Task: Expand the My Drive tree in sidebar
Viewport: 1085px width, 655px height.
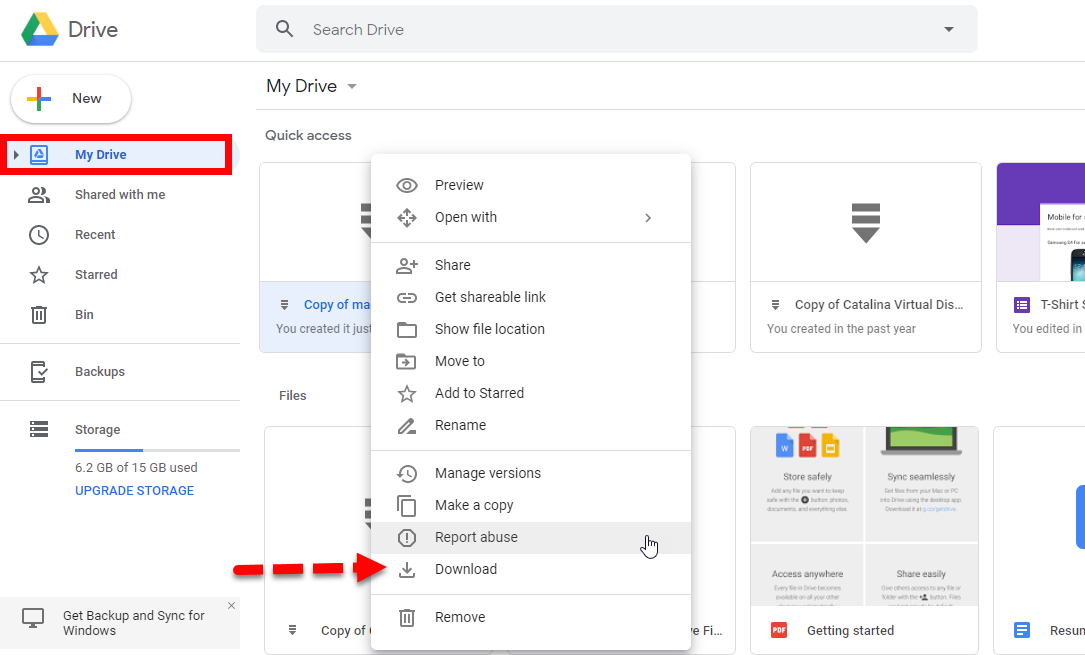Action: pyautogui.click(x=16, y=155)
